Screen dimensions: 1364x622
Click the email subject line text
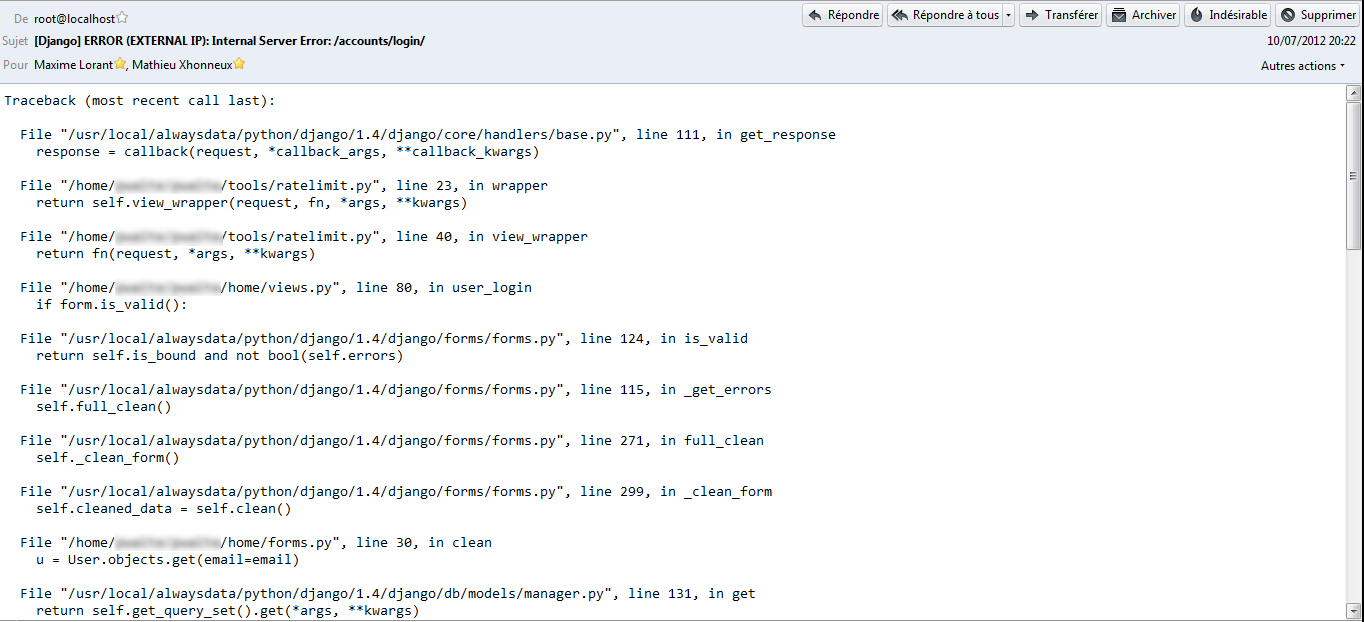[229, 41]
